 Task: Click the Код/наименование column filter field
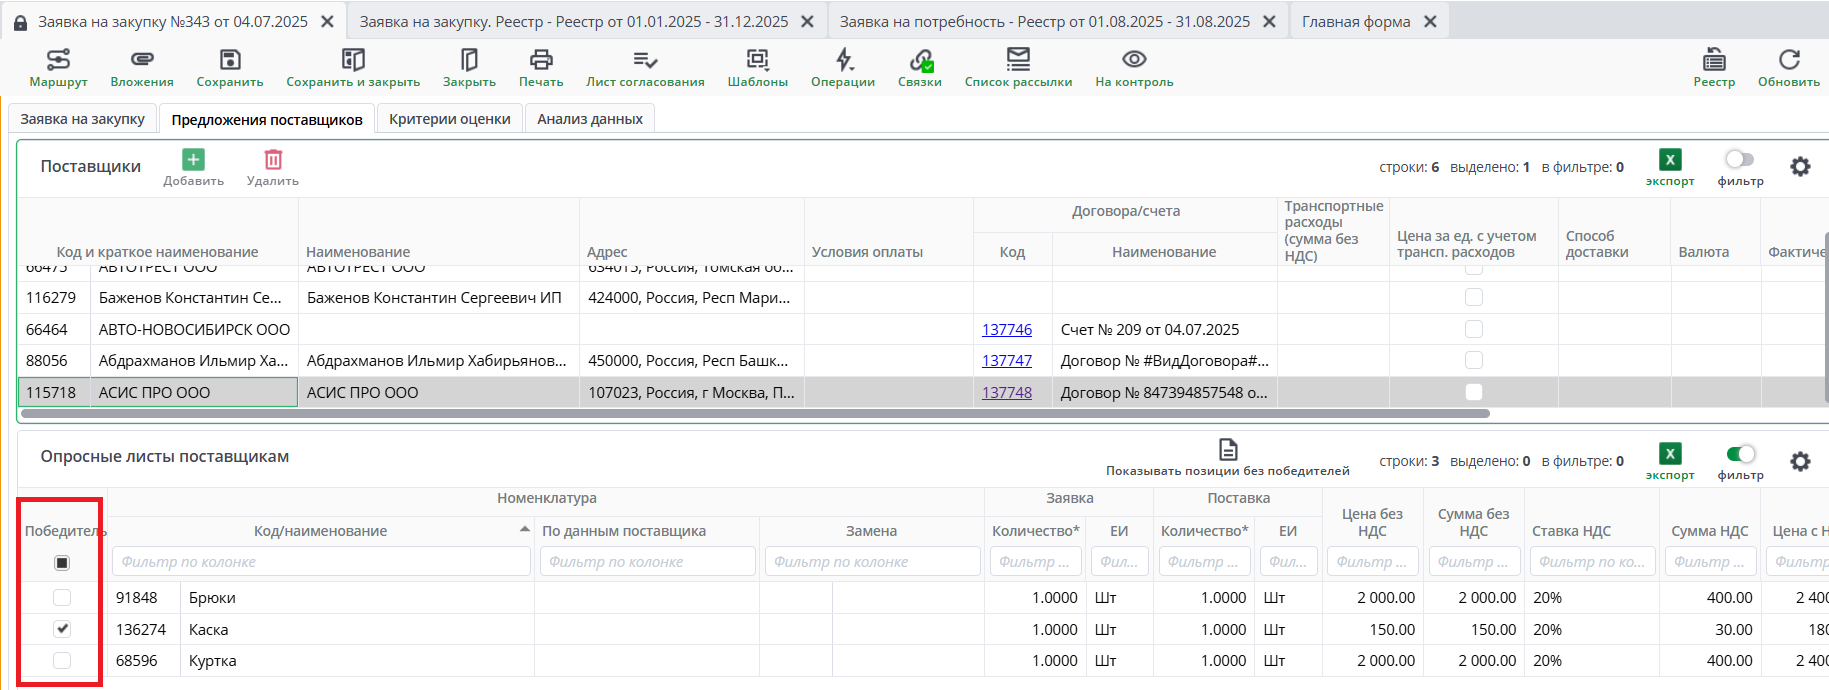click(321, 562)
